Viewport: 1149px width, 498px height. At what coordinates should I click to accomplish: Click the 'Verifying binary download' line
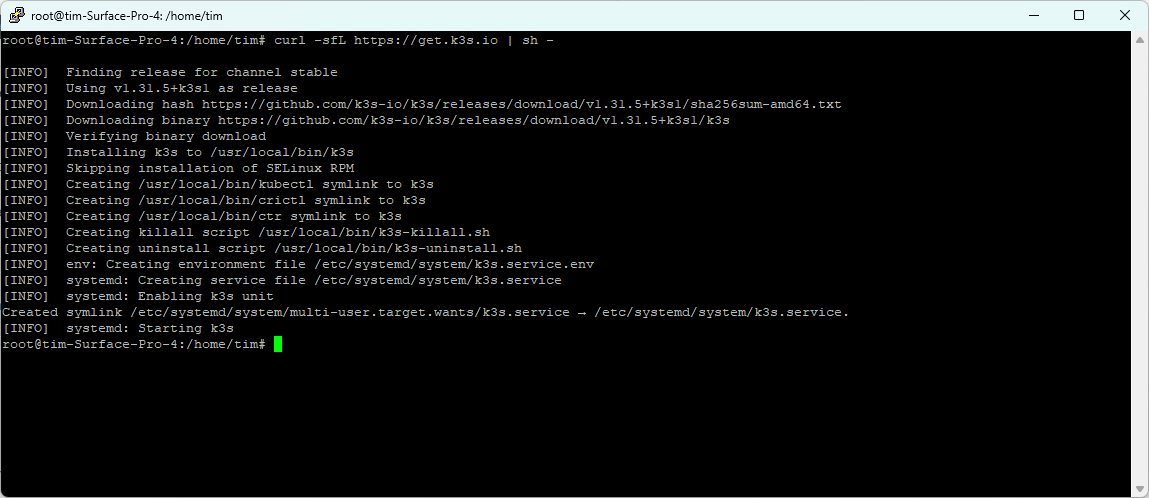click(x=165, y=136)
